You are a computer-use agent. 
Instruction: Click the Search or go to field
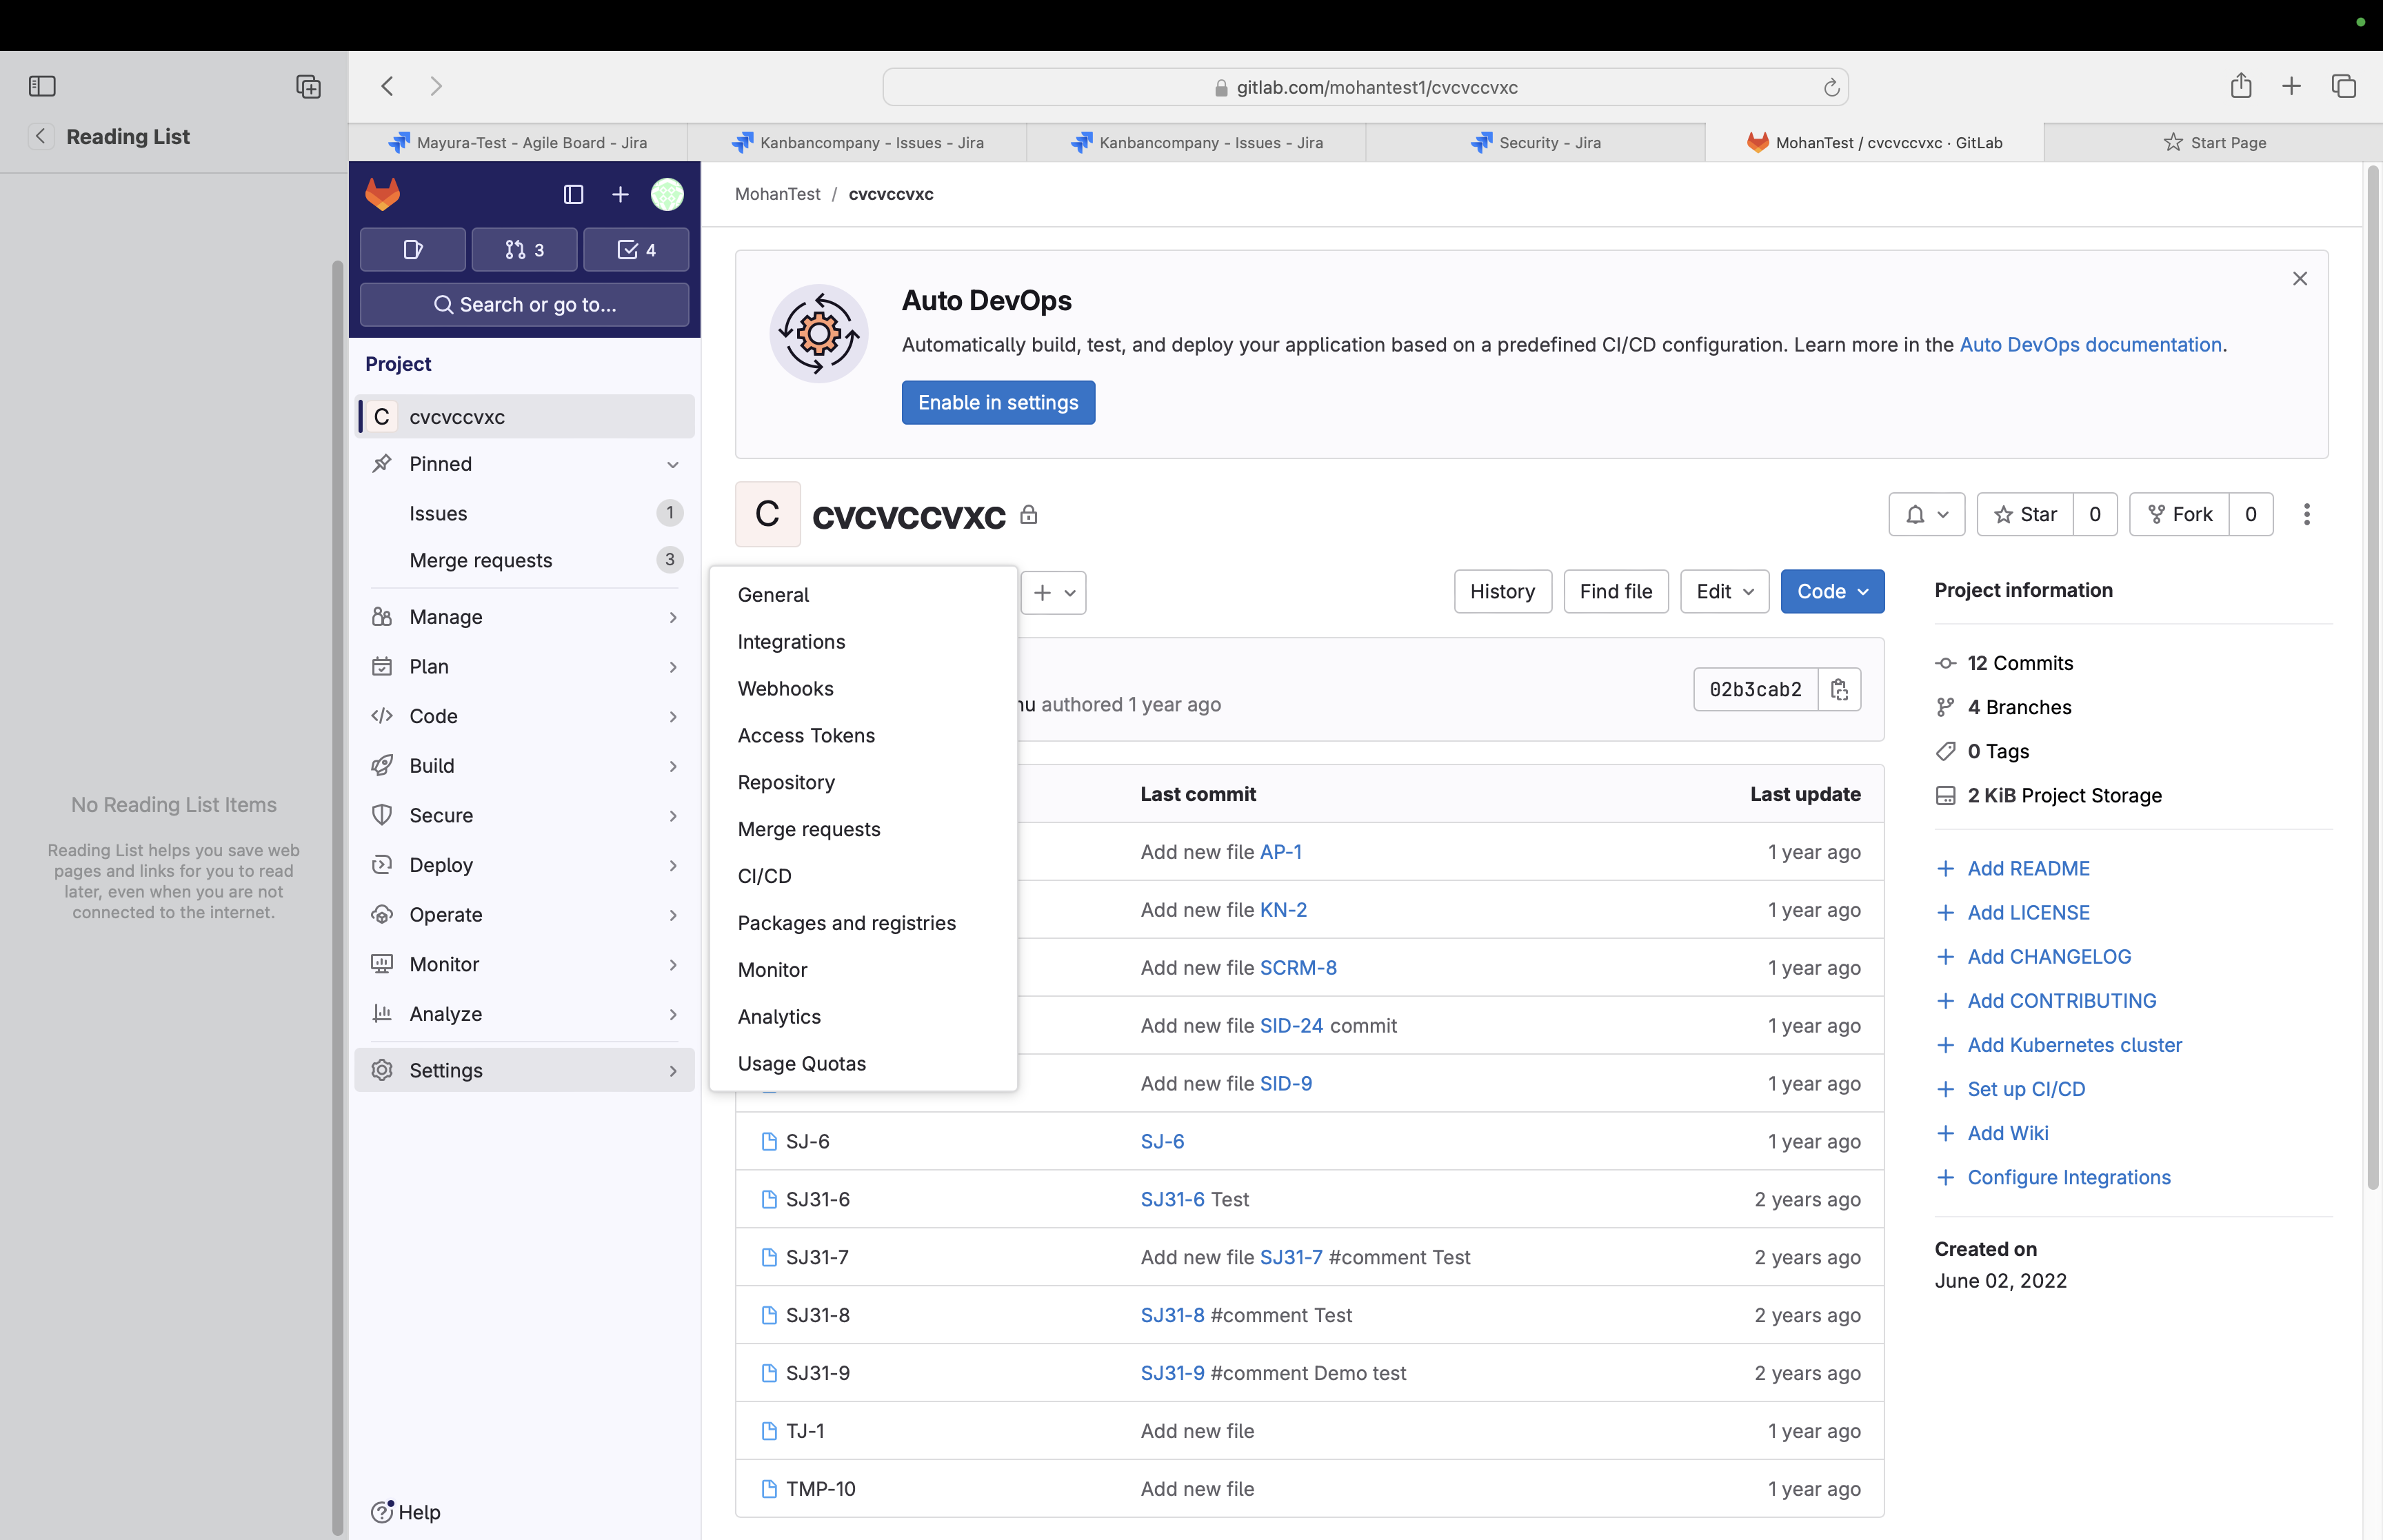(524, 304)
